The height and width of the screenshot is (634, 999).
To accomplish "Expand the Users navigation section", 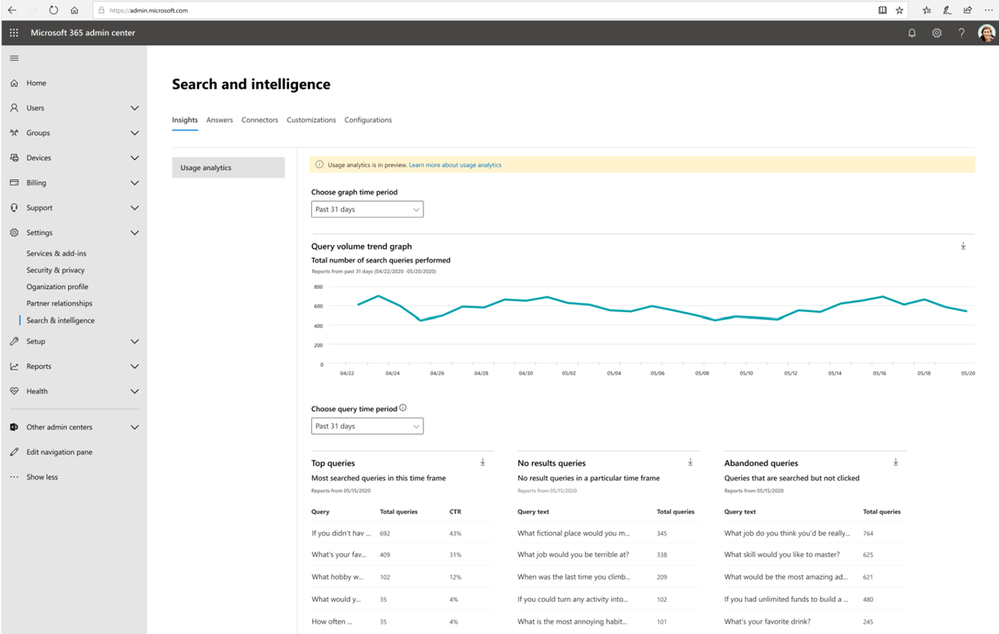I will coord(134,108).
